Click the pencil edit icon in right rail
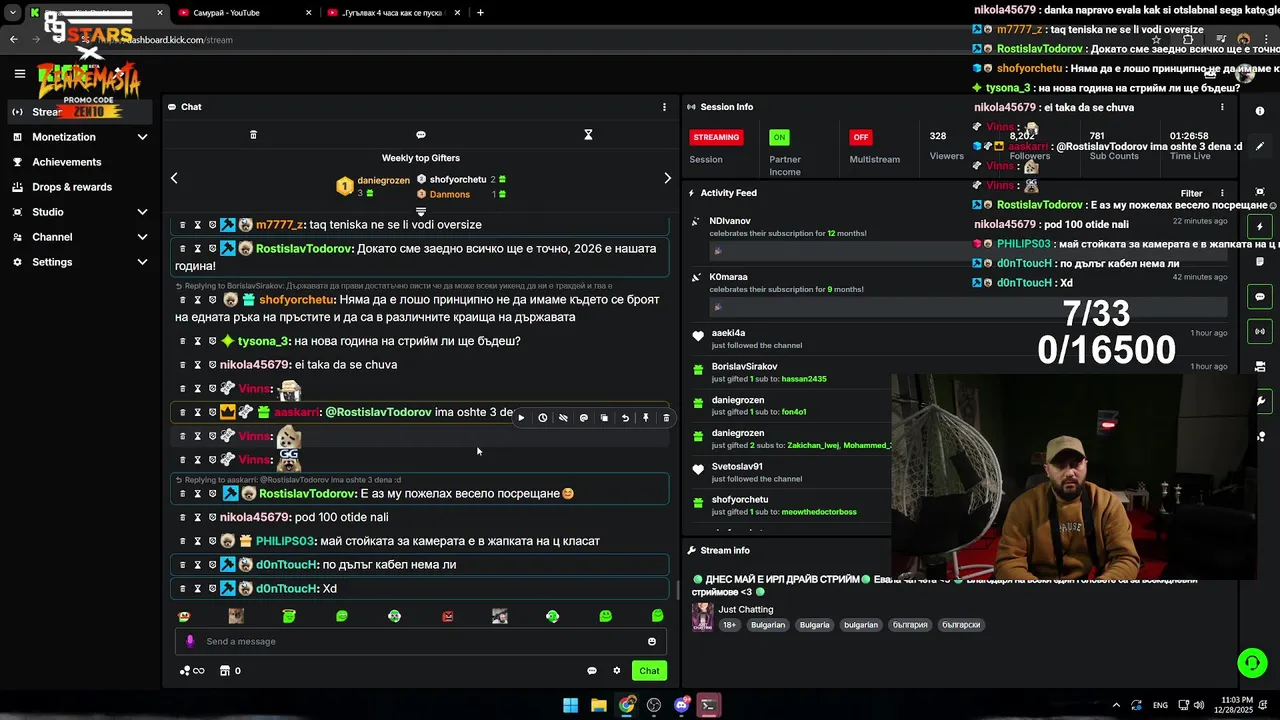The width and height of the screenshot is (1280, 720). (1260, 146)
